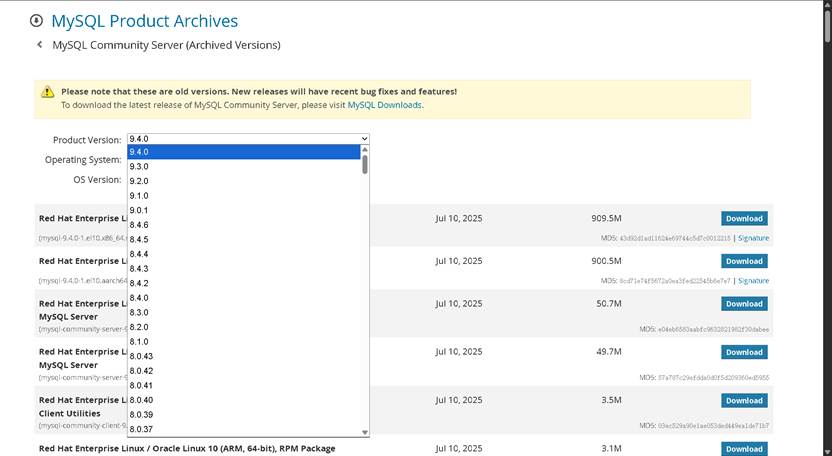
Task: Open the Product Version combo box showing 9.4.0
Action: pyautogui.click(x=248, y=139)
